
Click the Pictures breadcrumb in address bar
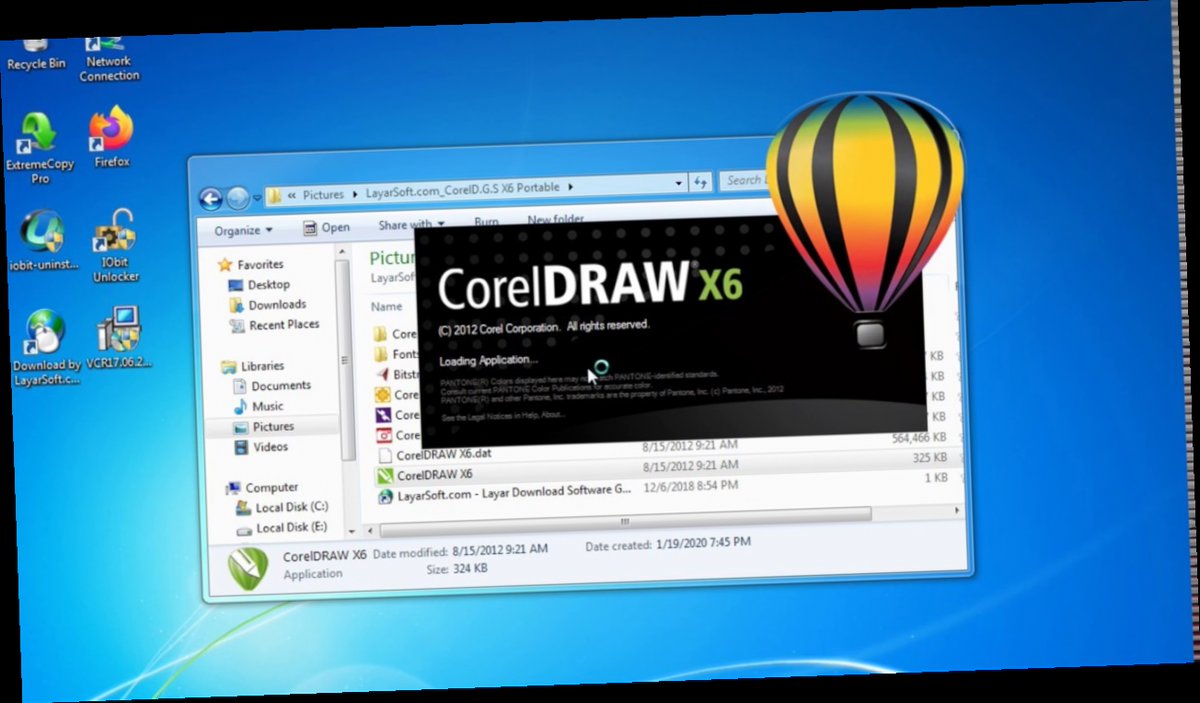(323, 194)
